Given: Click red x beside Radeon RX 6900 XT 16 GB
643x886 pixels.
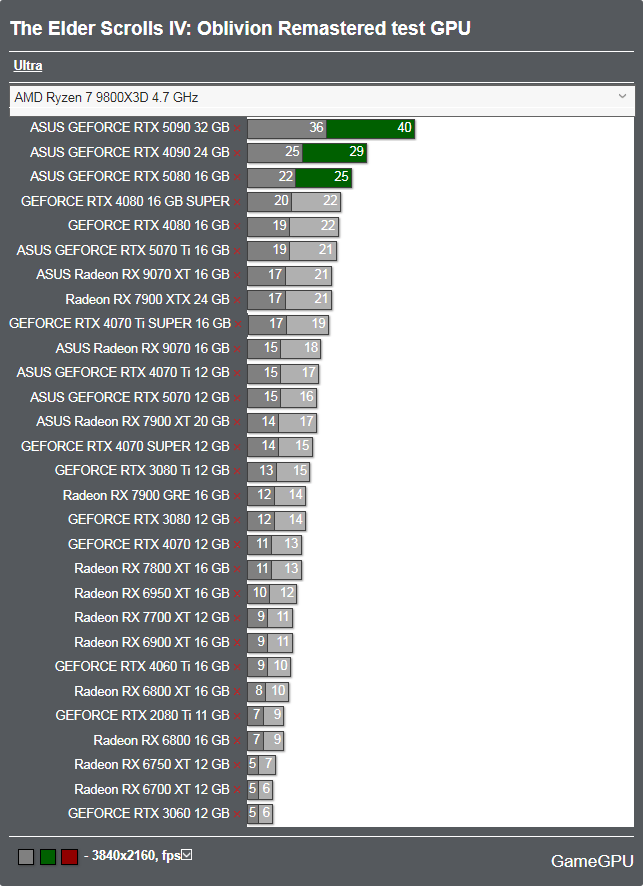Looking at the screenshot, I should pyautogui.click(x=237, y=643).
